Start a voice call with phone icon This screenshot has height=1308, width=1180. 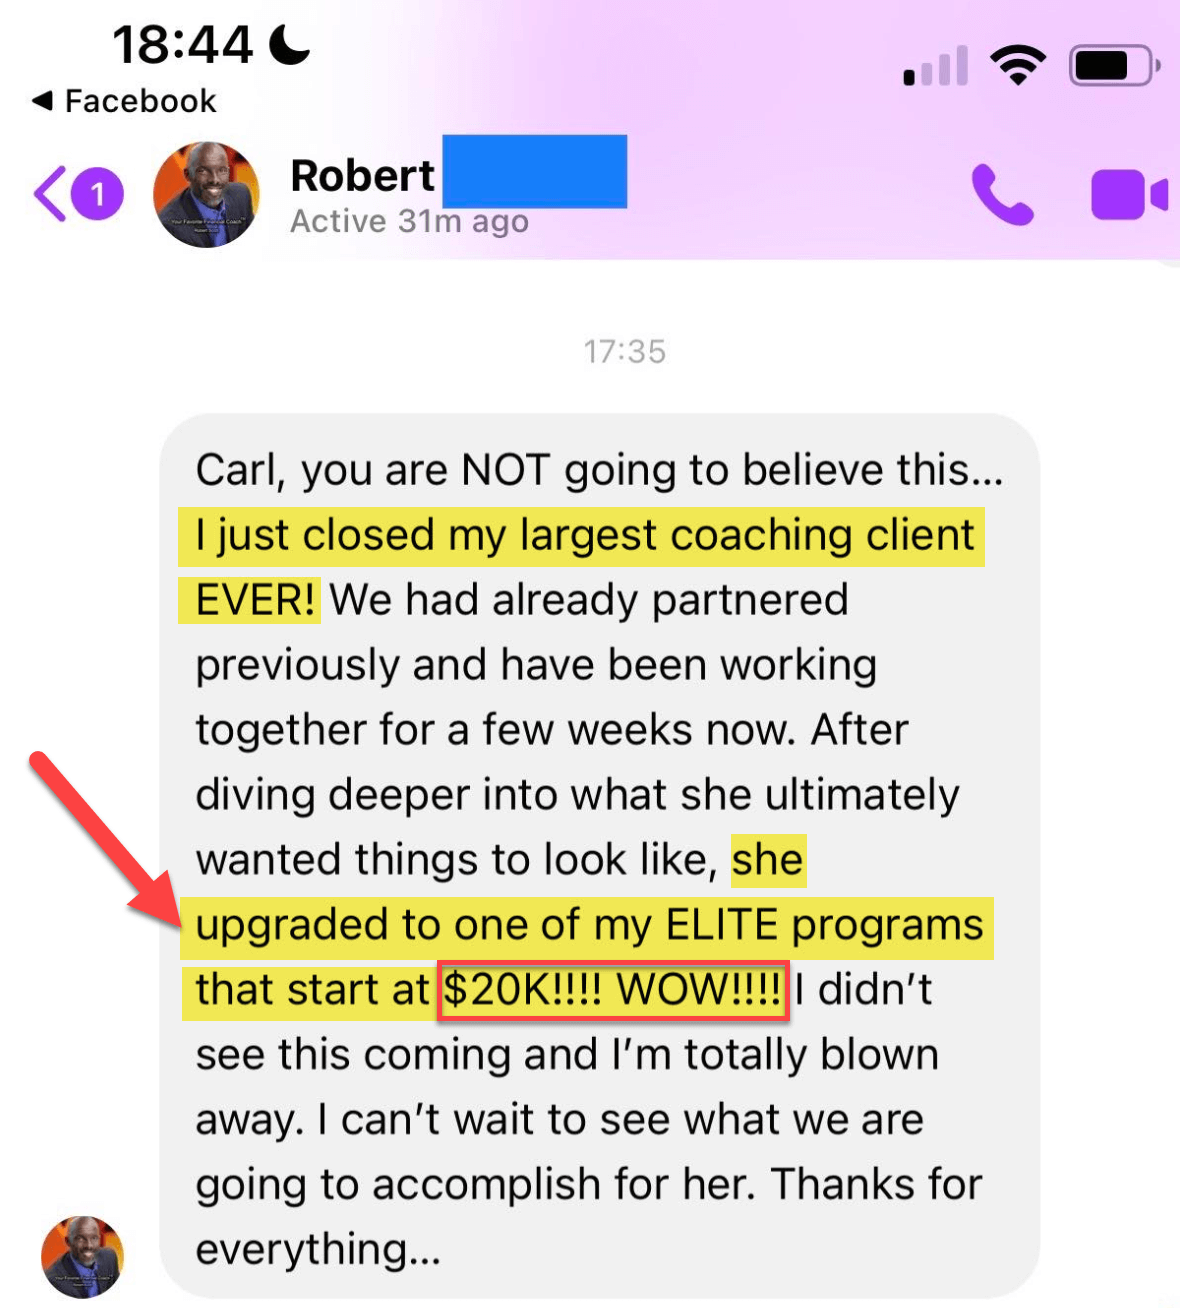1002,194
